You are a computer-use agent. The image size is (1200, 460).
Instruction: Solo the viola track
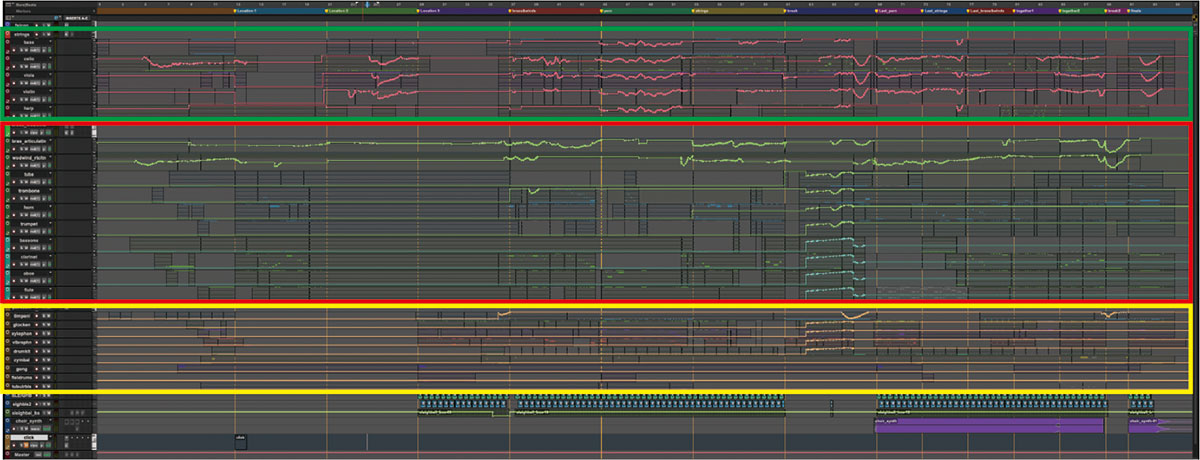[22, 84]
